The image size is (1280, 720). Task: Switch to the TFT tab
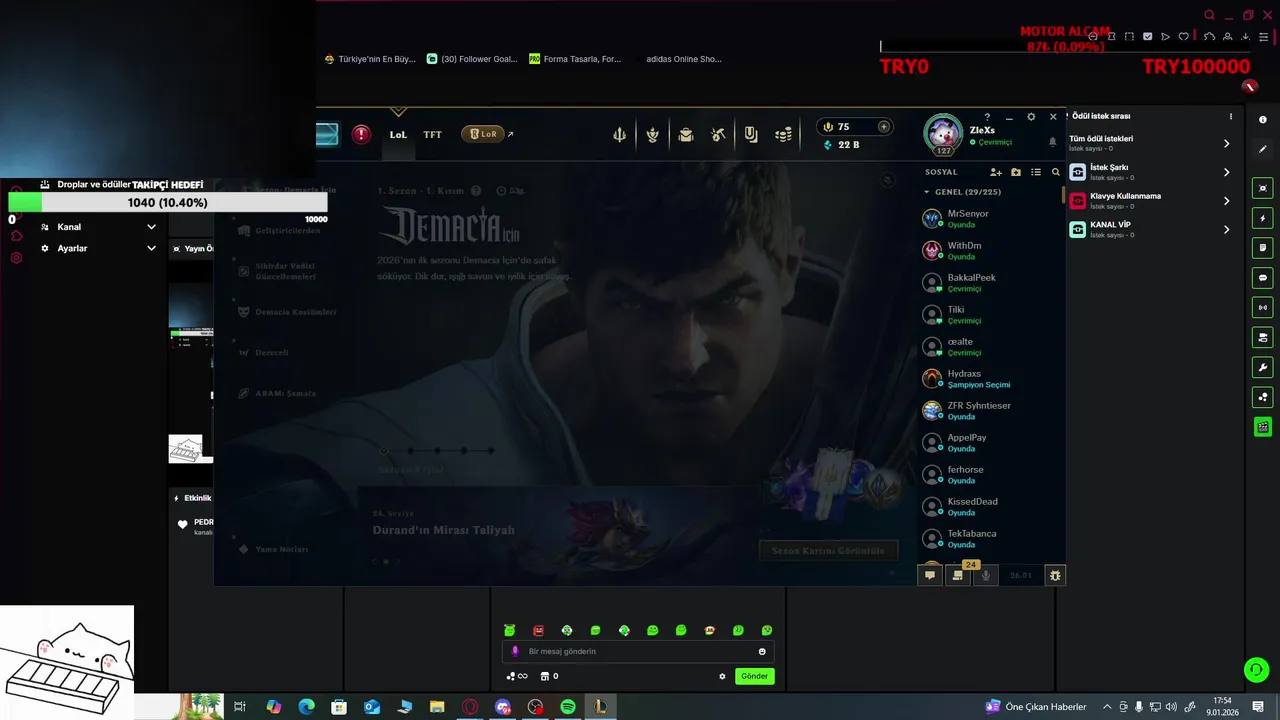(x=432, y=134)
